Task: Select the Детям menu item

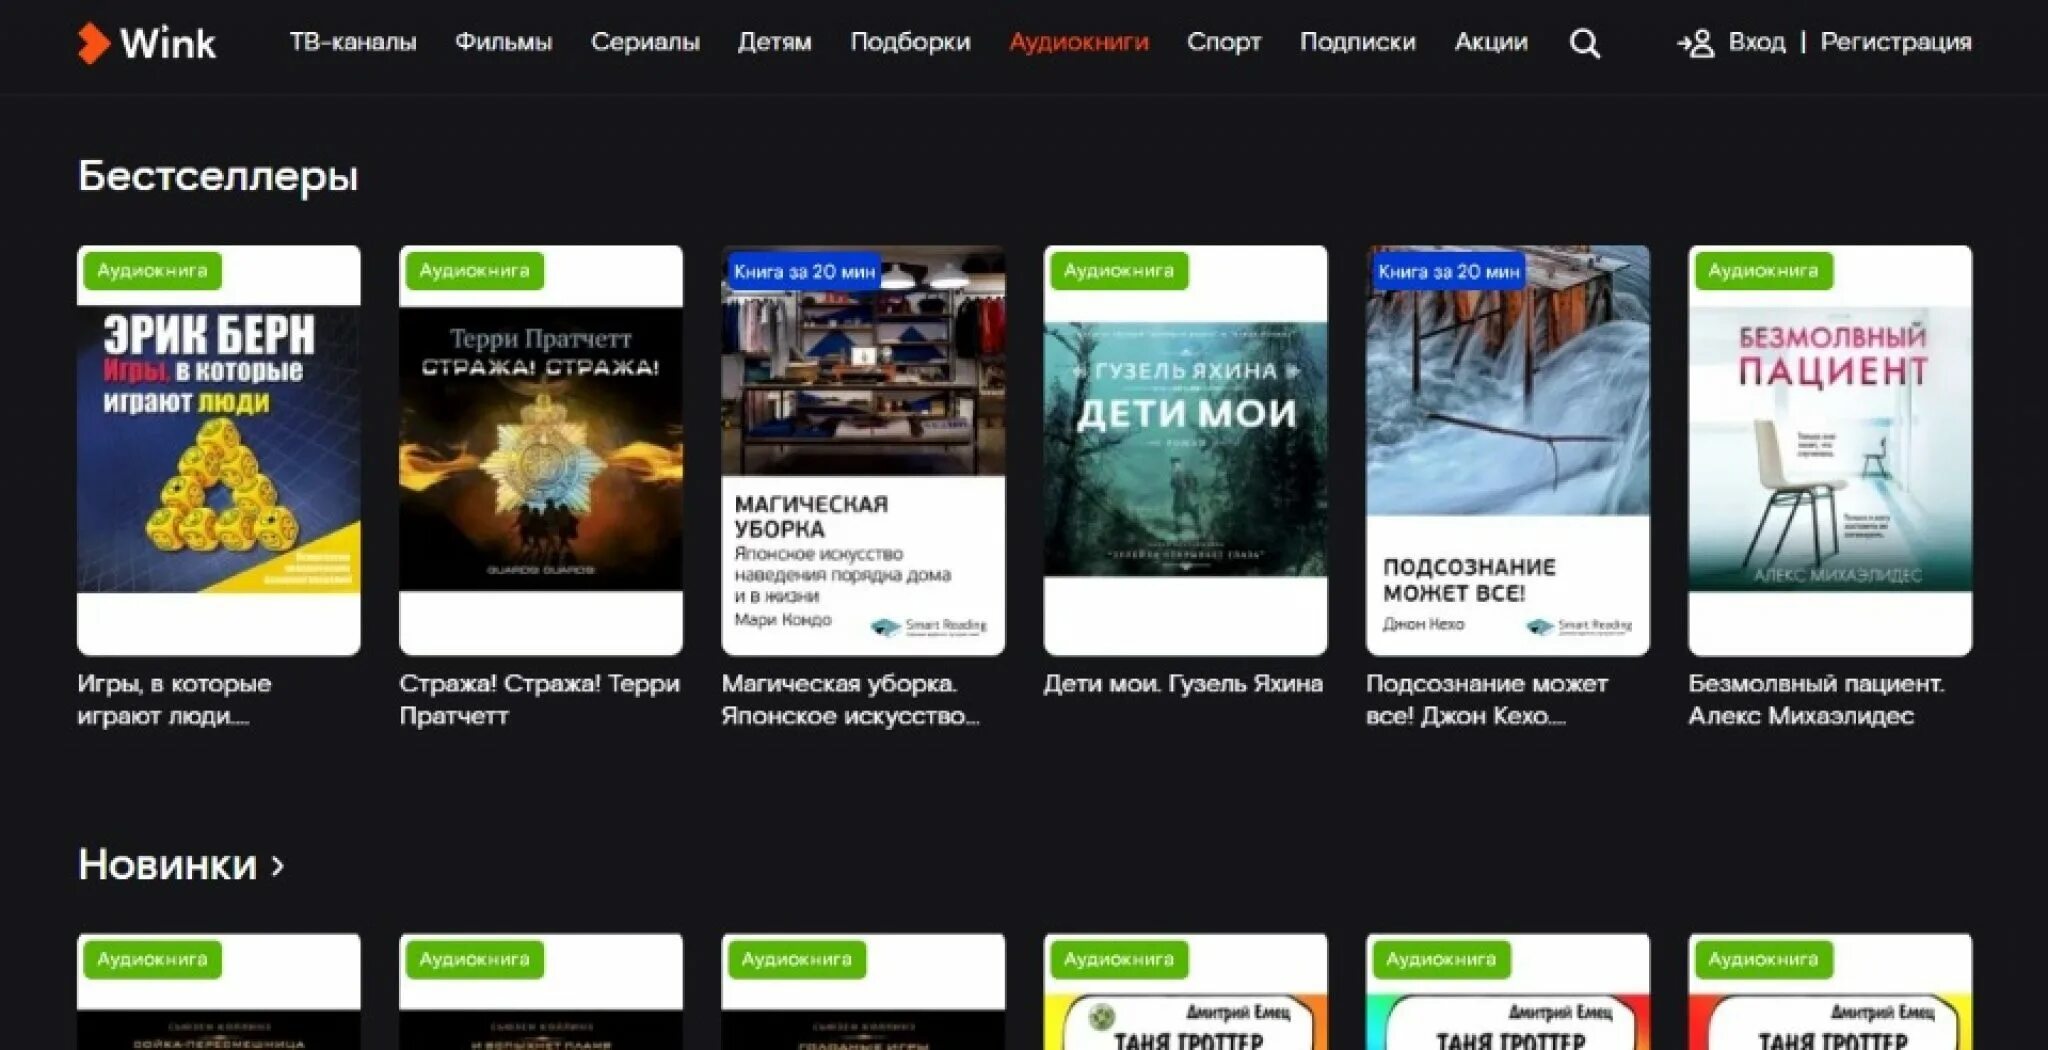Action: (774, 42)
